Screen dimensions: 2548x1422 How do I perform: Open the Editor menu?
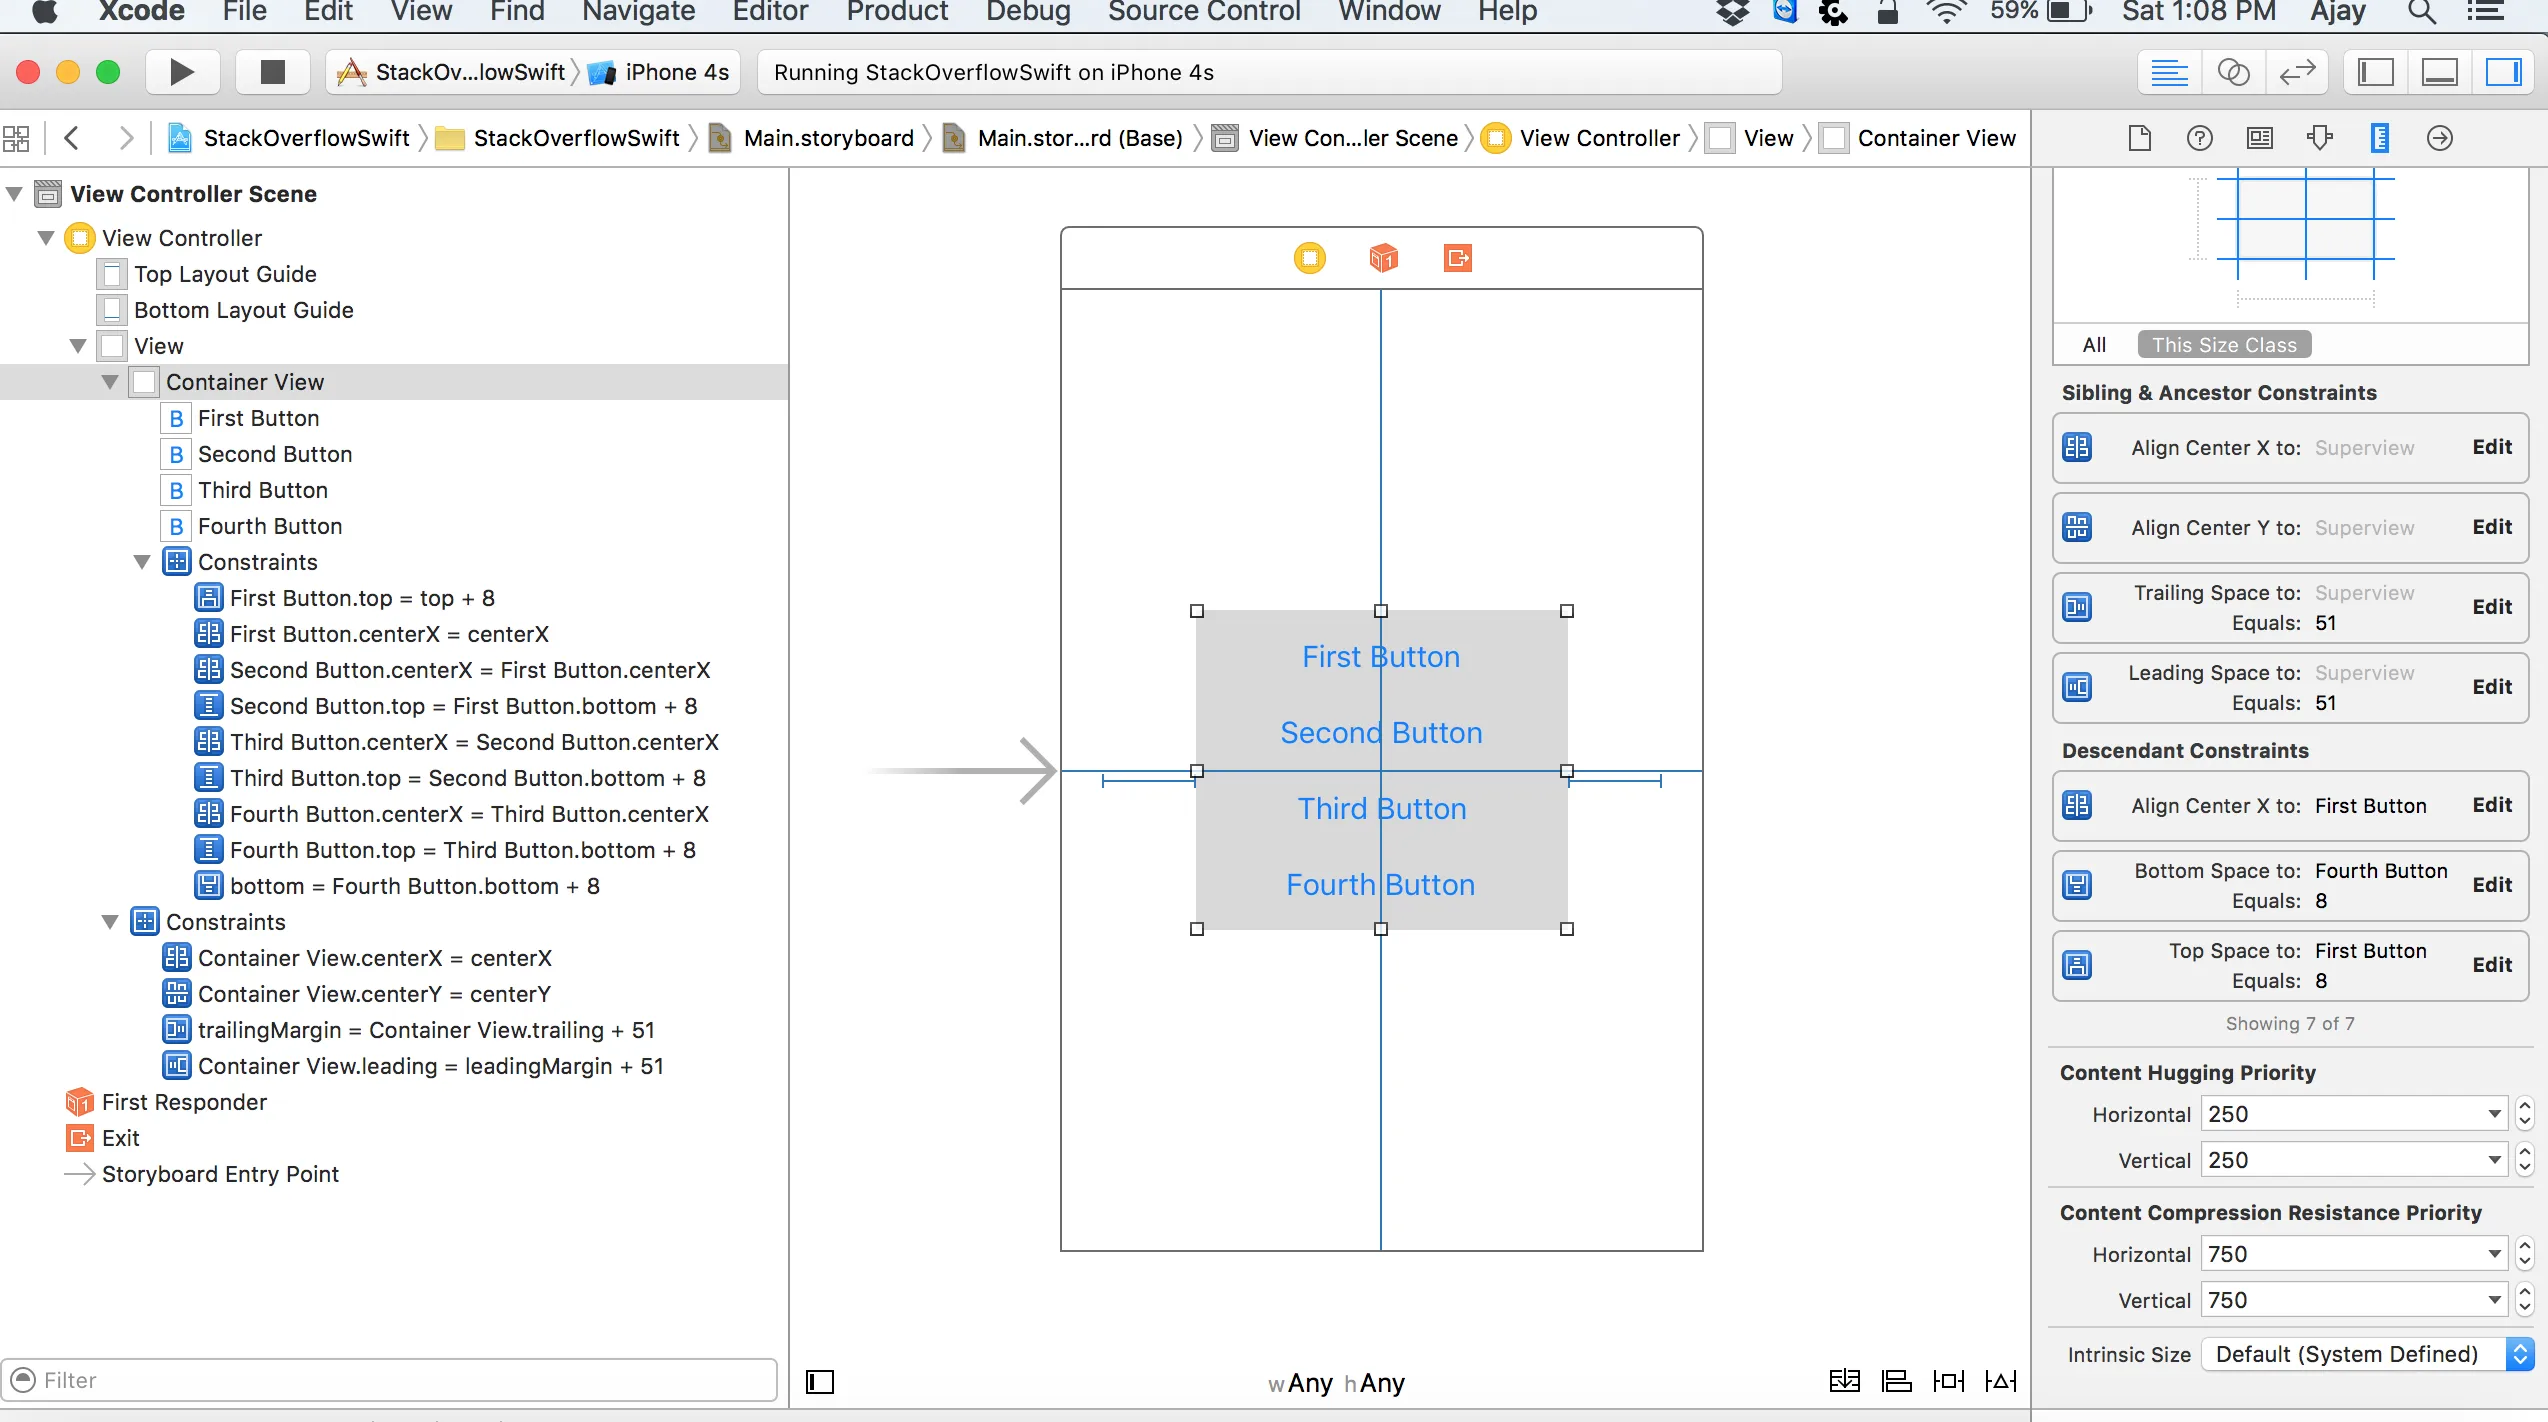(769, 12)
